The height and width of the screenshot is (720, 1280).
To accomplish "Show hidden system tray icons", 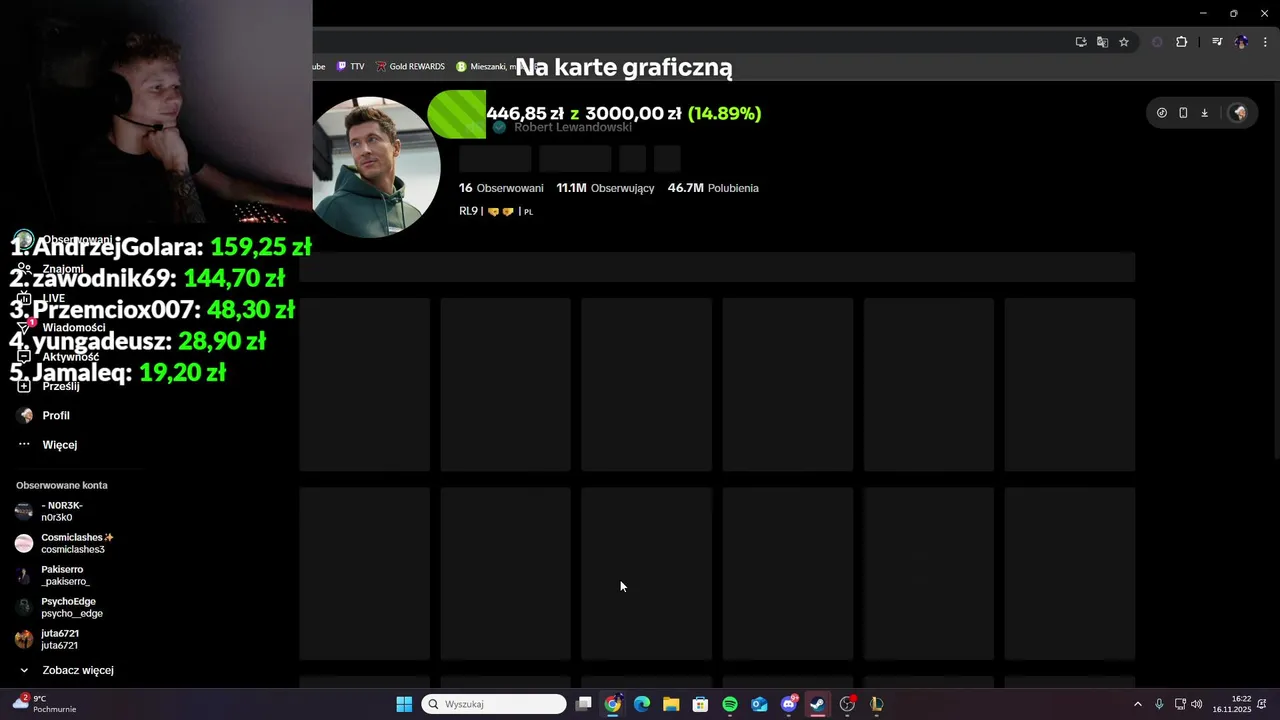I will pos(1137,704).
